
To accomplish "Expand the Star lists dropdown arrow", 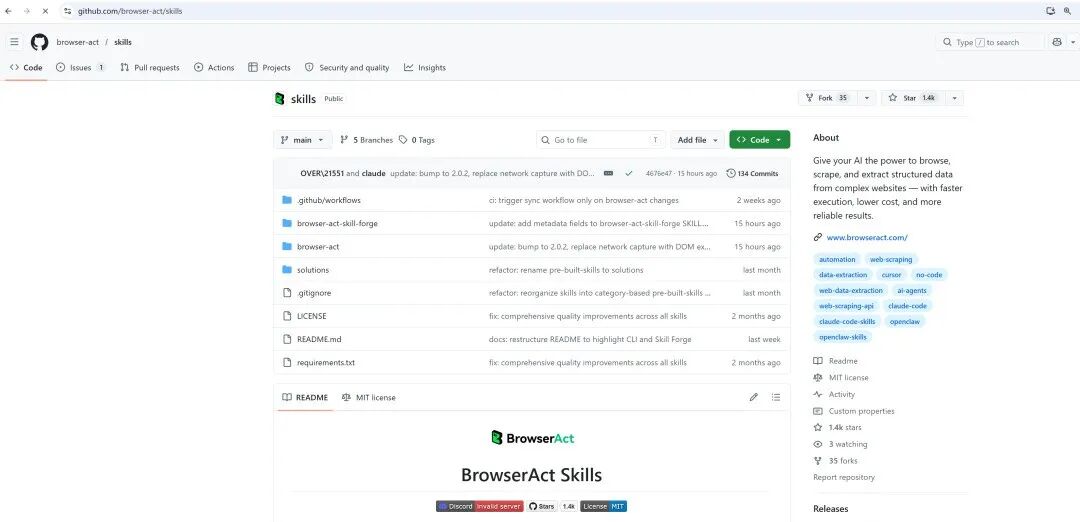I will point(954,98).
